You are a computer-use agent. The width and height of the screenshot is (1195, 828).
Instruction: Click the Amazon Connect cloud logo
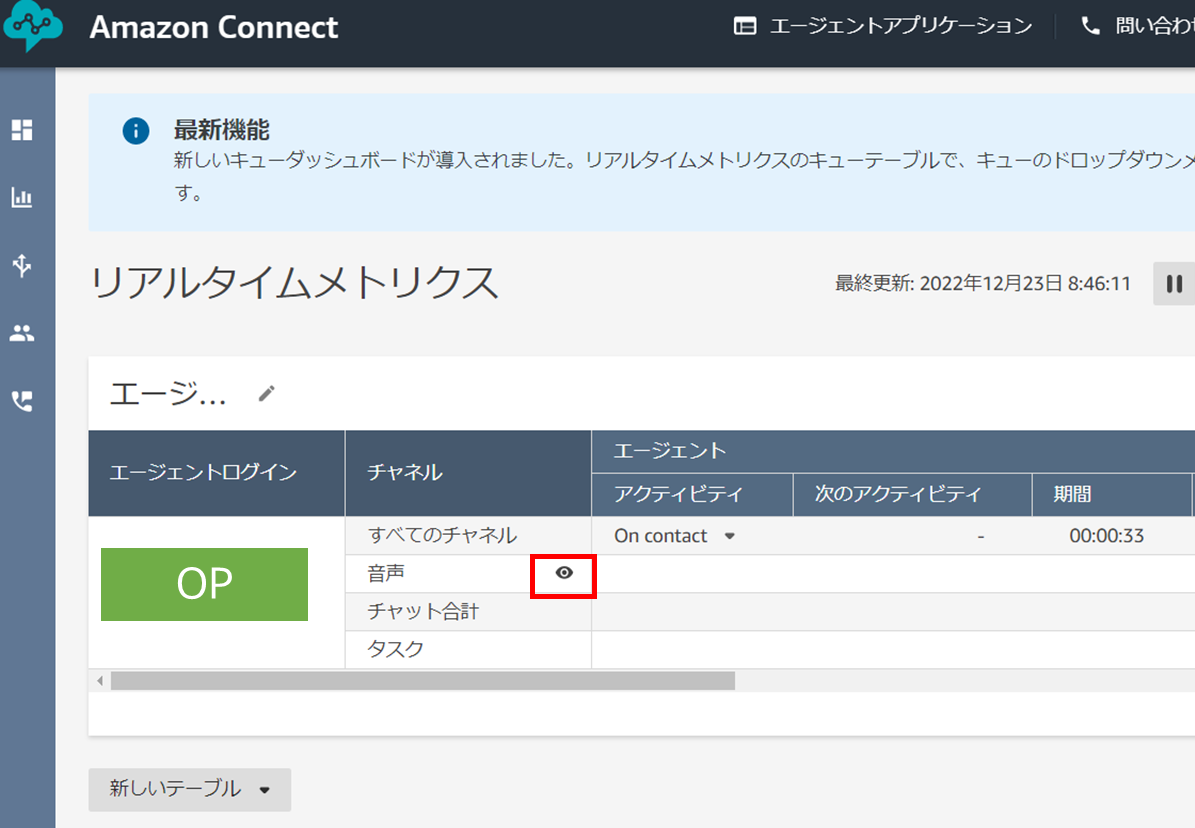point(31,26)
